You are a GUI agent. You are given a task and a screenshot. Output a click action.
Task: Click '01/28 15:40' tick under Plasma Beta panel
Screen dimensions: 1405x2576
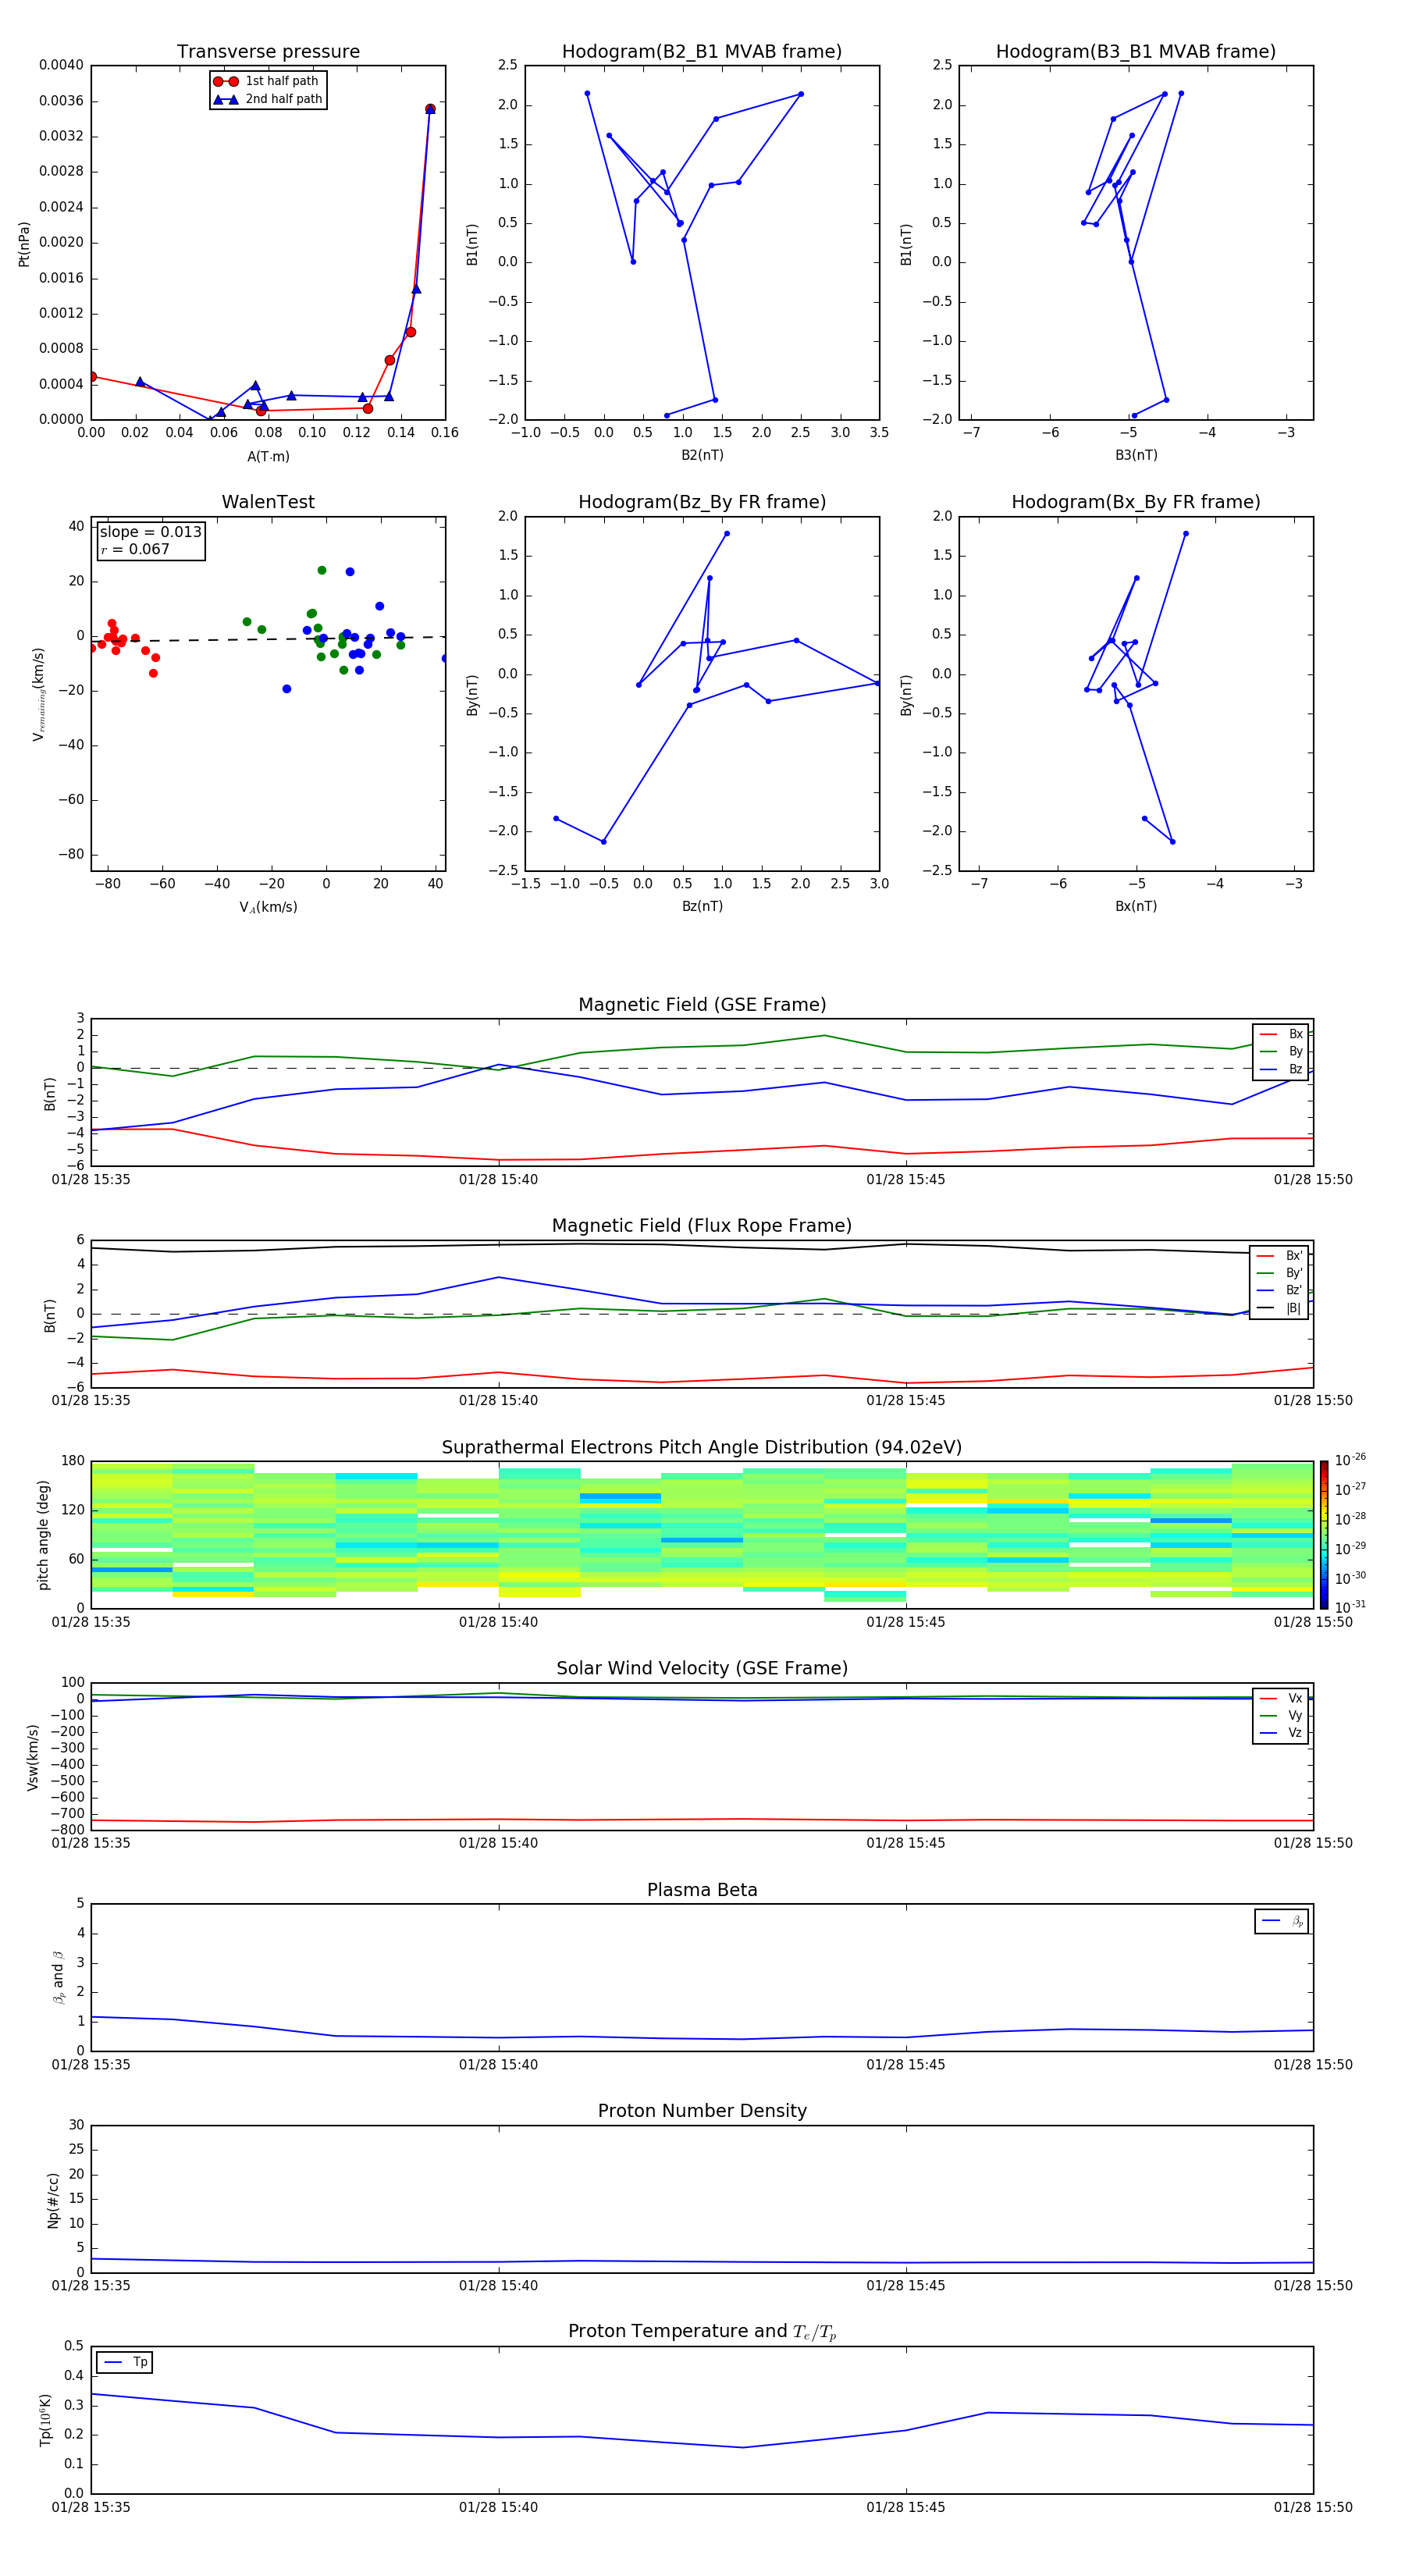click(x=498, y=2065)
